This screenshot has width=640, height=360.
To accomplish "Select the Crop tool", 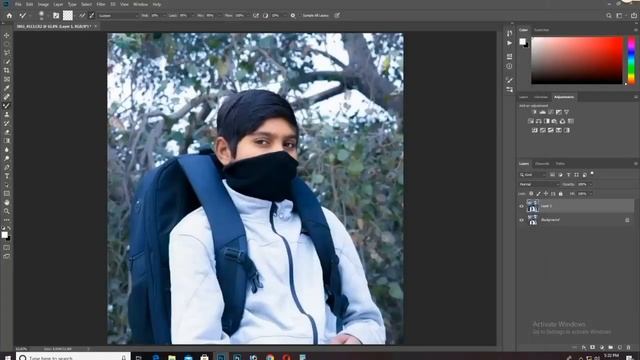I will (x=7, y=71).
